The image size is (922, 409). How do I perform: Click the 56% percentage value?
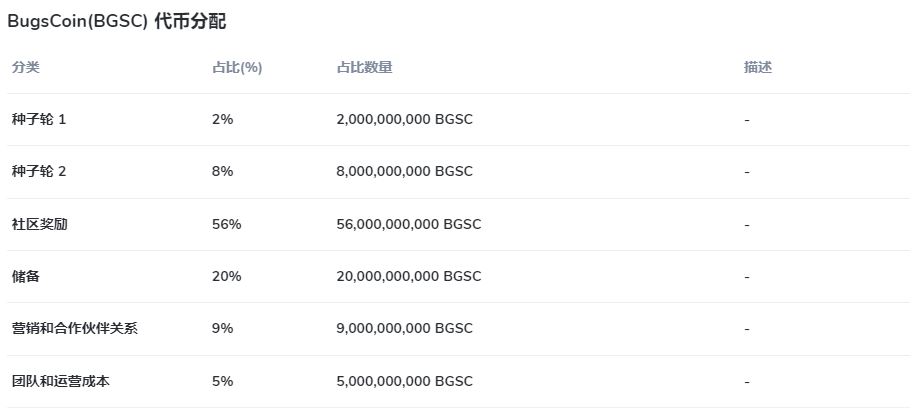pos(227,224)
